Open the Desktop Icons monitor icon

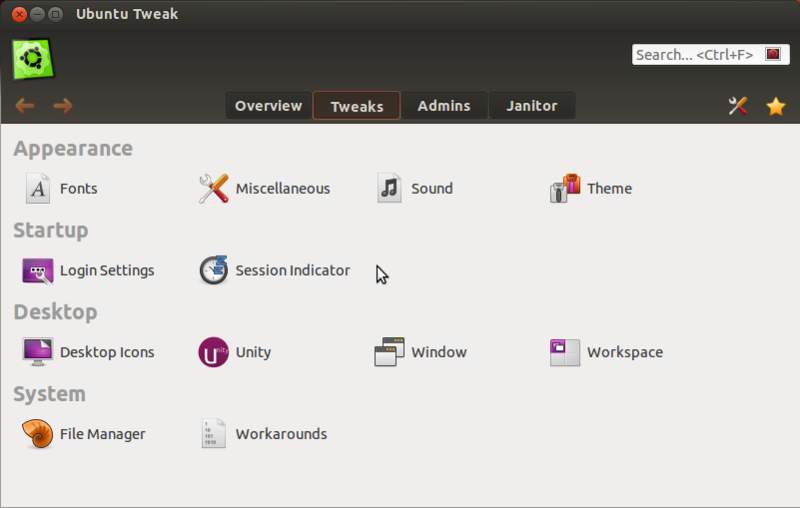[x=38, y=352]
